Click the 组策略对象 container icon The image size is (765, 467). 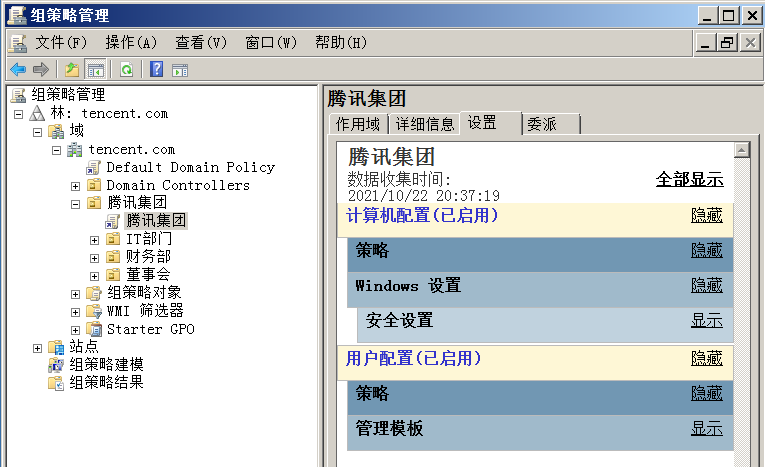[x=94, y=293]
